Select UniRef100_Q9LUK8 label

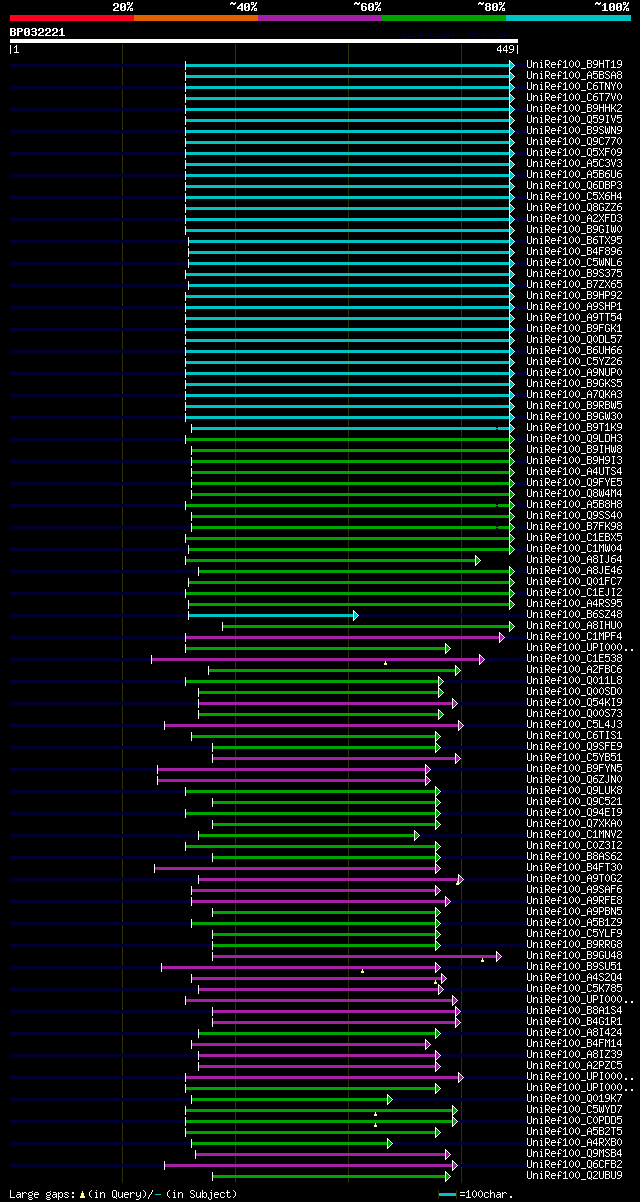(x=574, y=790)
